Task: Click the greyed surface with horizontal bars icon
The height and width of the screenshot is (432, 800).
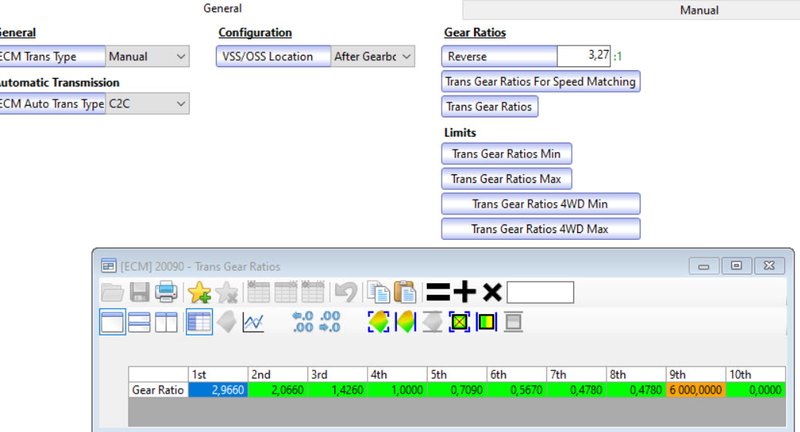Action: pos(432,322)
